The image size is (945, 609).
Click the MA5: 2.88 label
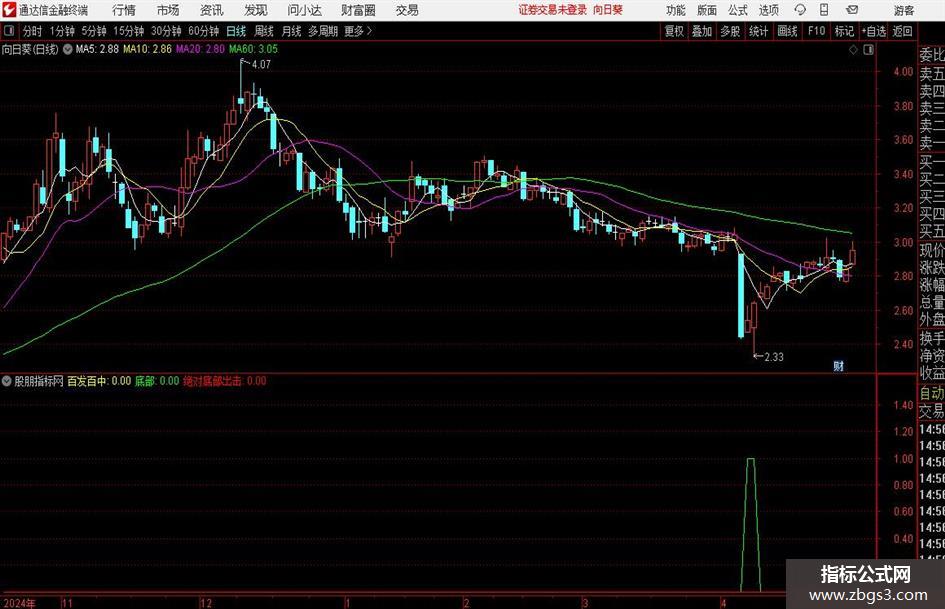pos(97,49)
